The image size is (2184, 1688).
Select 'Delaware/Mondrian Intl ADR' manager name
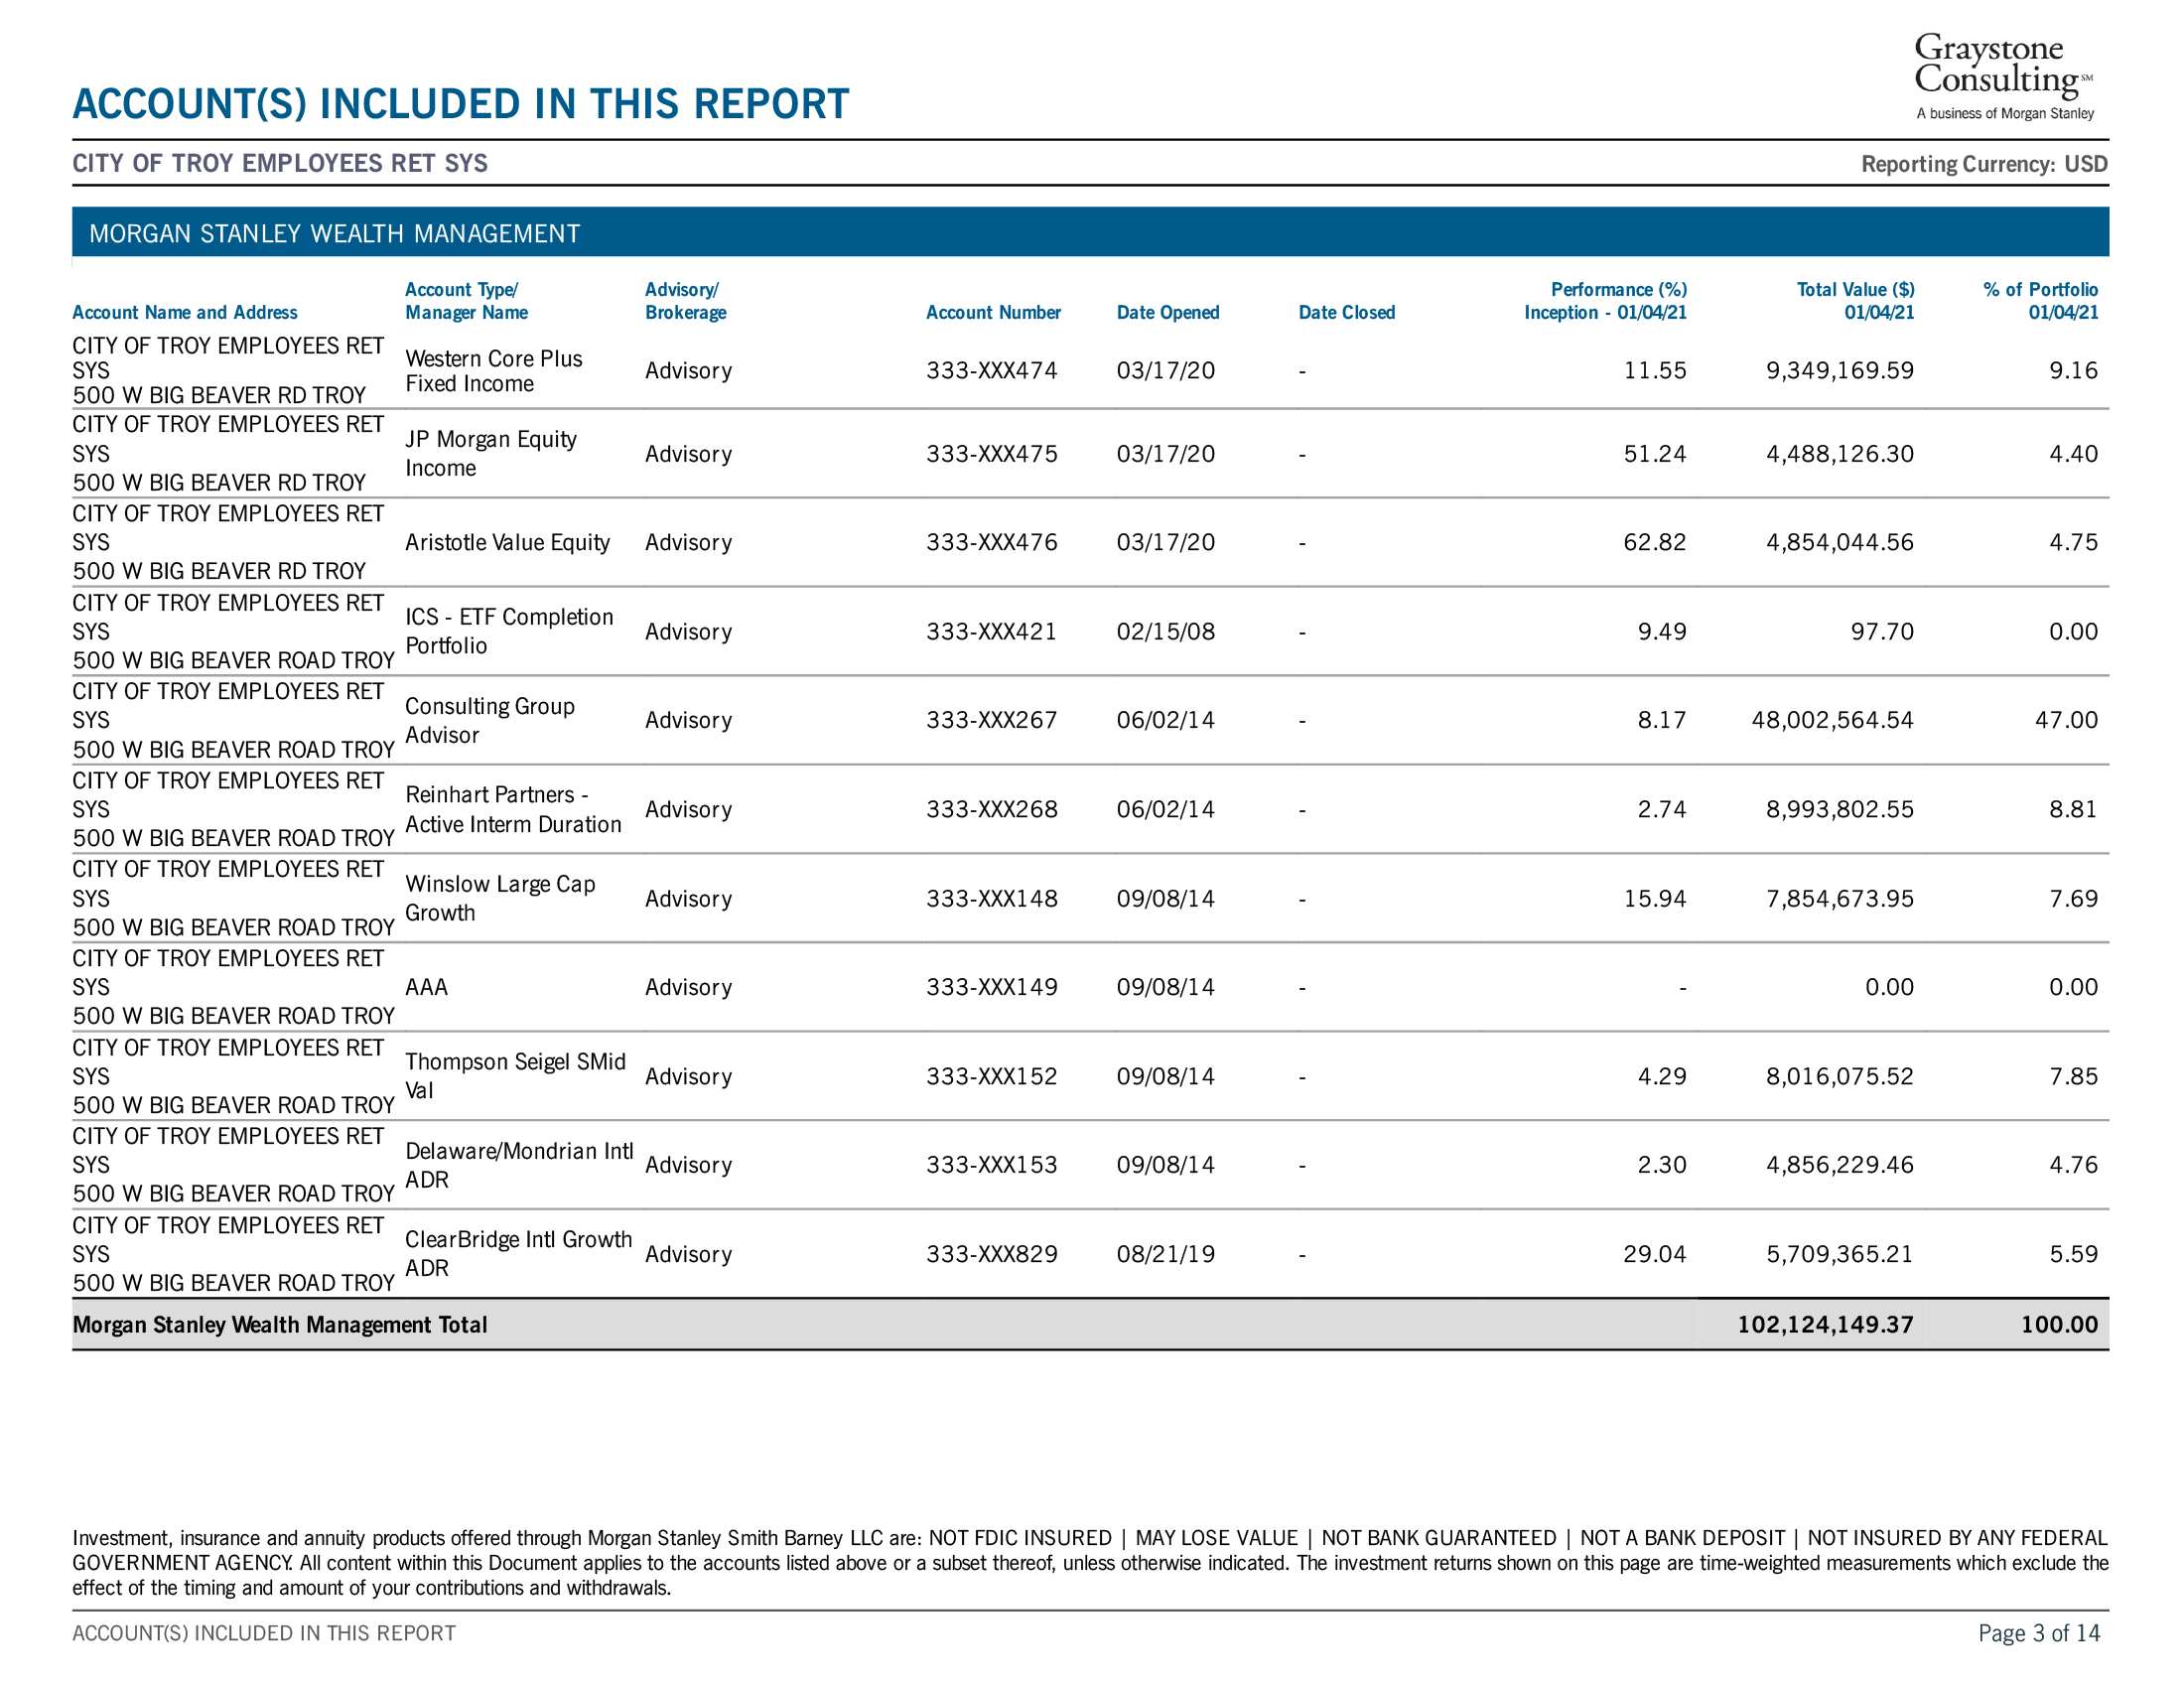[x=519, y=1165]
